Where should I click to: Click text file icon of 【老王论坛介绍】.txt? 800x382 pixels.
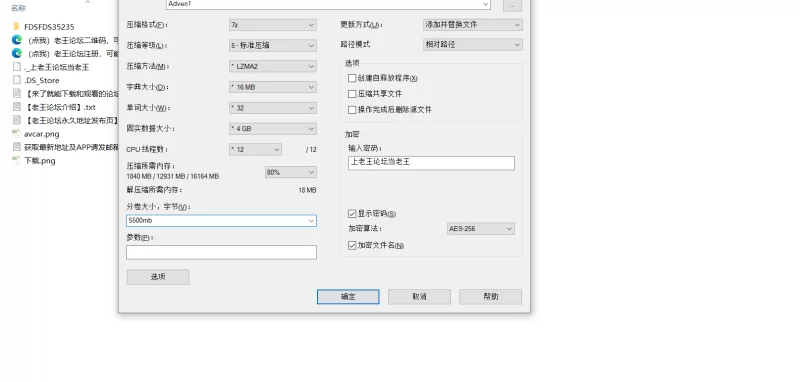click(16, 107)
